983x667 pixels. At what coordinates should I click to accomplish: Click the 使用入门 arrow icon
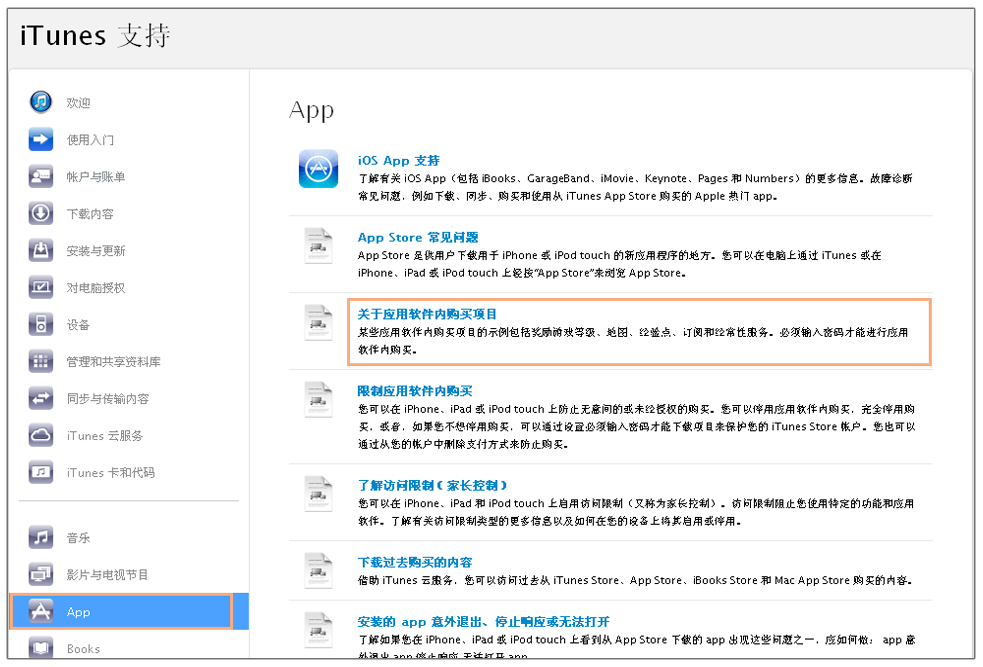pyautogui.click(x=41, y=139)
